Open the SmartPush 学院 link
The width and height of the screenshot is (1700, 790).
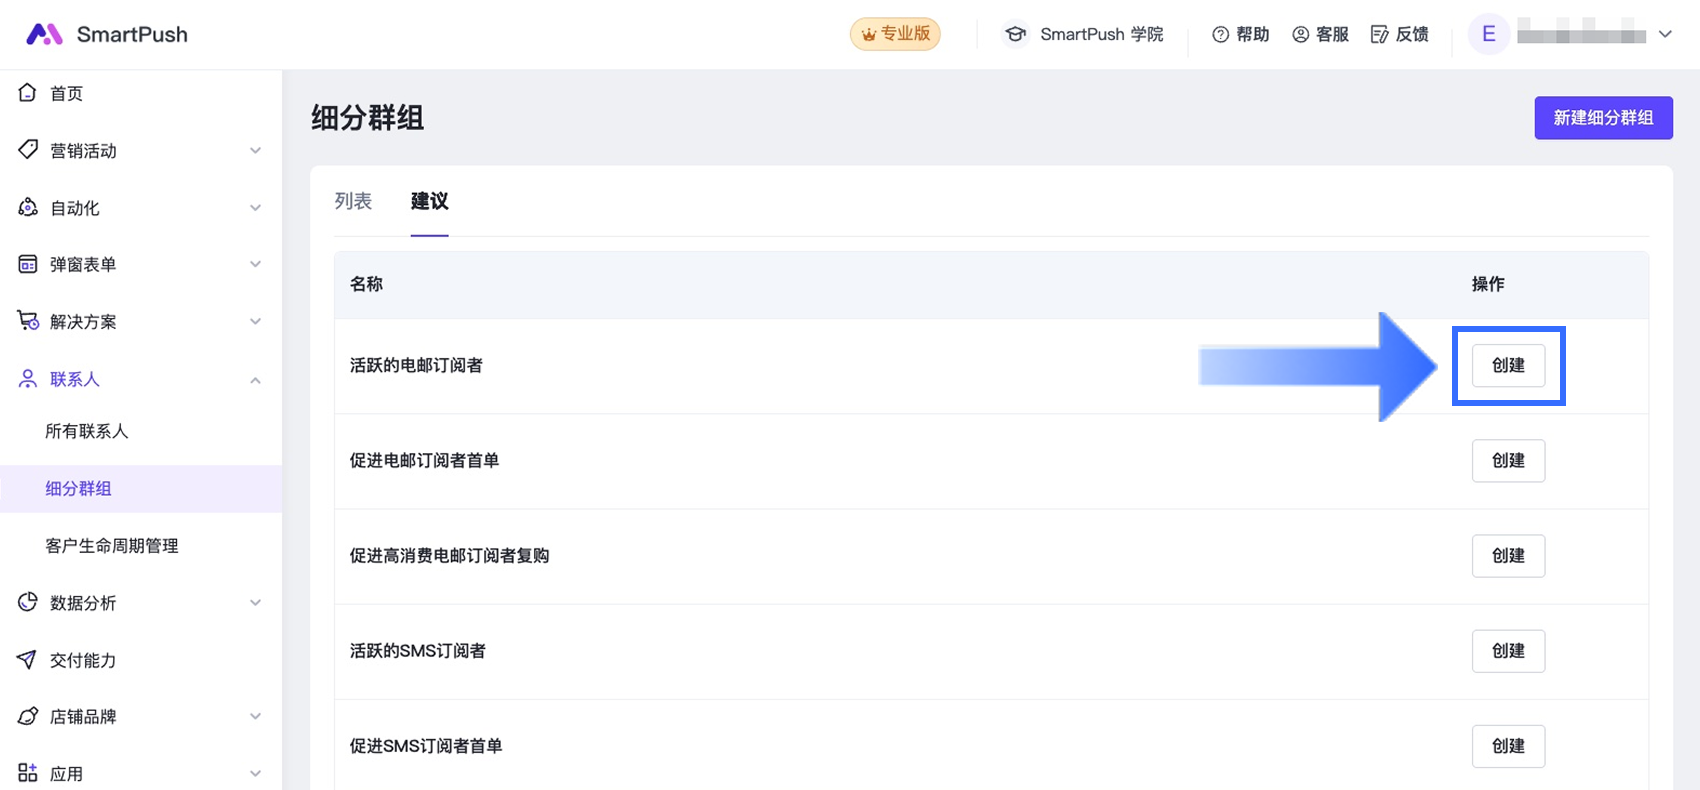coord(1101,34)
